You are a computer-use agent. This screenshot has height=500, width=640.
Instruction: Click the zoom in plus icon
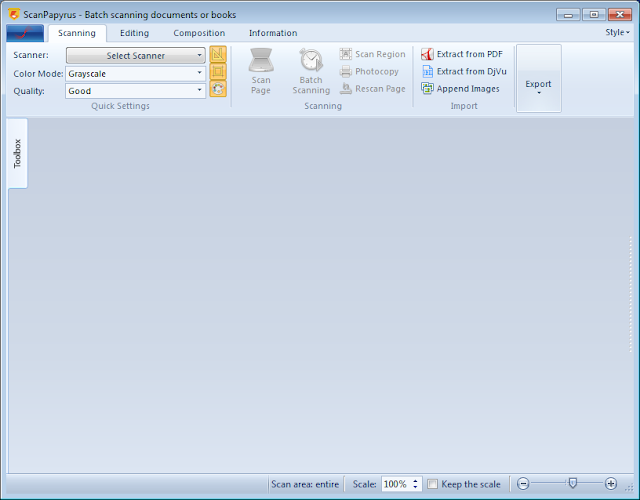pyautogui.click(x=611, y=484)
